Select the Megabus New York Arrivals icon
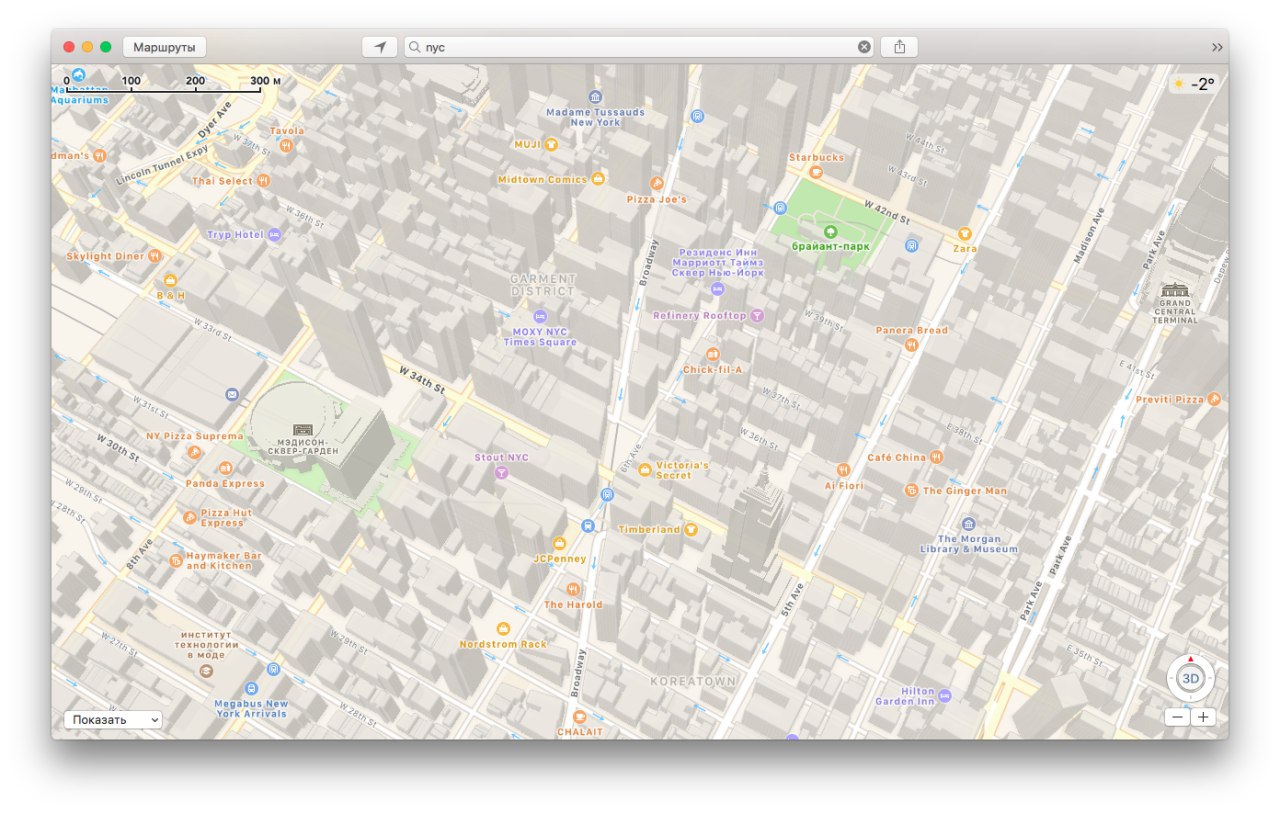 pyautogui.click(x=250, y=689)
